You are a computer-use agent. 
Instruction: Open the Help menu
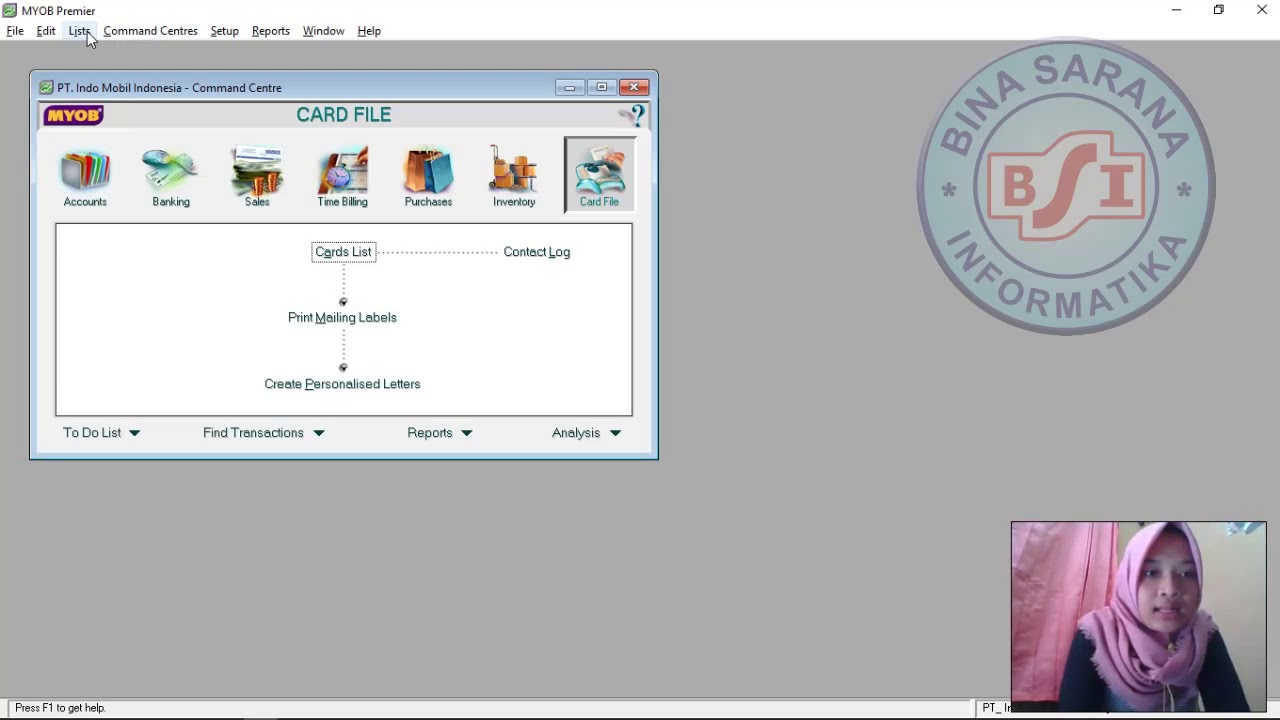point(369,31)
